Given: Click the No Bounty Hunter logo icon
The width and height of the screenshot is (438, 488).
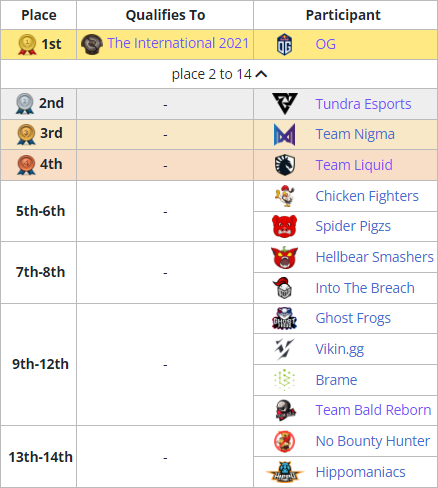Looking at the screenshot, I should (284, 441).
